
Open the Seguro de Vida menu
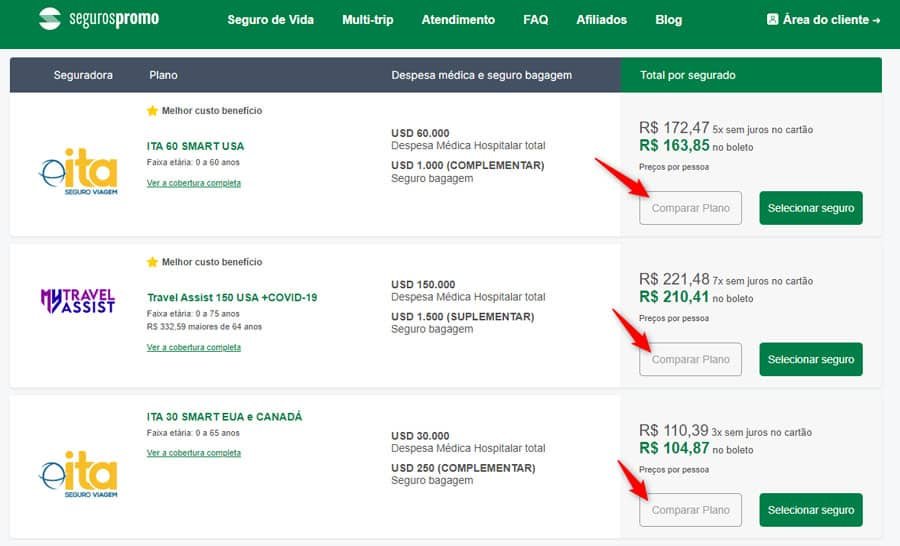[270, 20]
